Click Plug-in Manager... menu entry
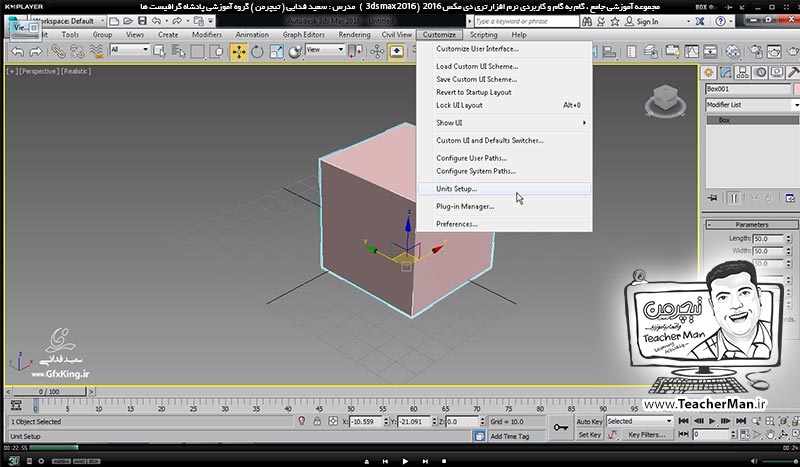The image size is (800, 467). click(x=504, y=207)
